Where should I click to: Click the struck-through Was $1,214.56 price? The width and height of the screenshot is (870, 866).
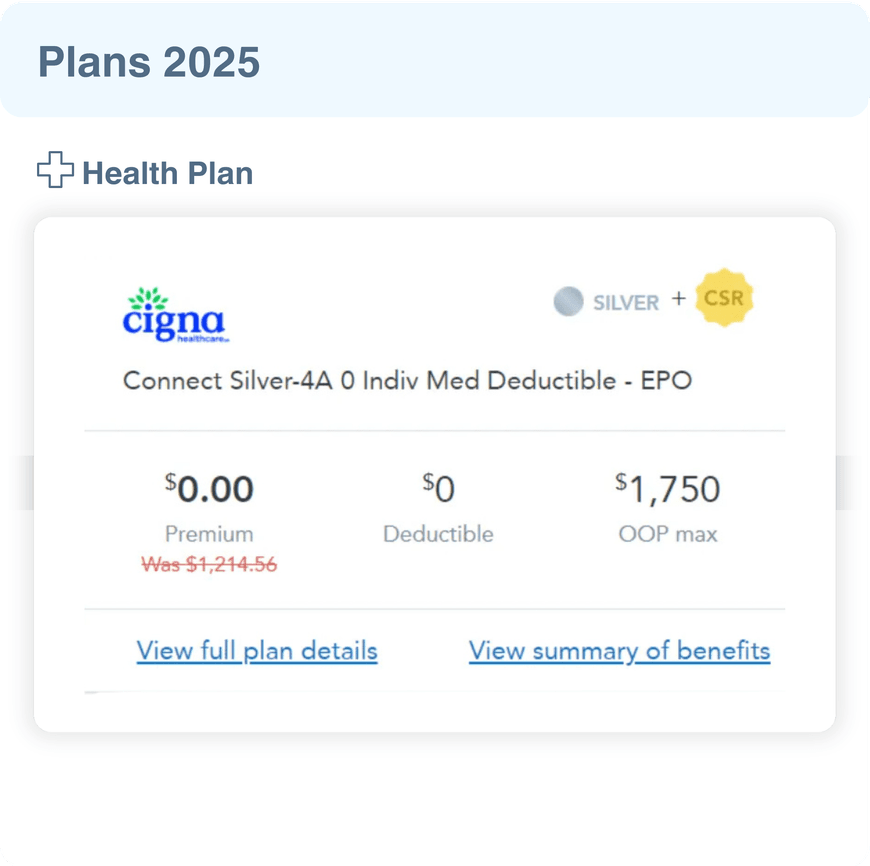(209, 565)
